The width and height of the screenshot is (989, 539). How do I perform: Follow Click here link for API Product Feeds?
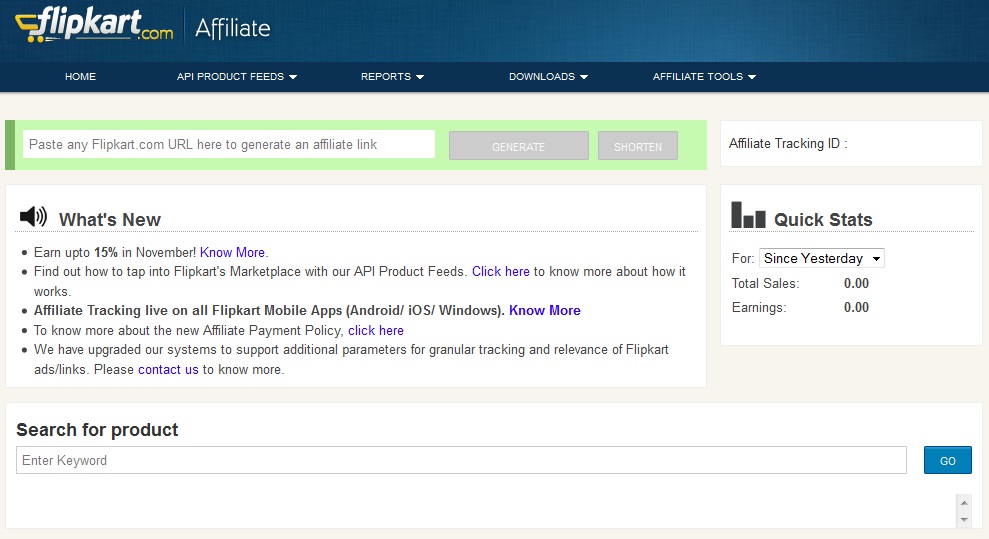[x=501, y=272]
